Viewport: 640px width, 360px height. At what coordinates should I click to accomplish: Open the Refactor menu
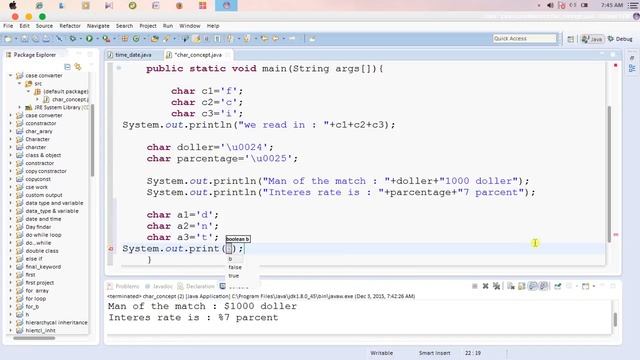[x=70, y=26]
